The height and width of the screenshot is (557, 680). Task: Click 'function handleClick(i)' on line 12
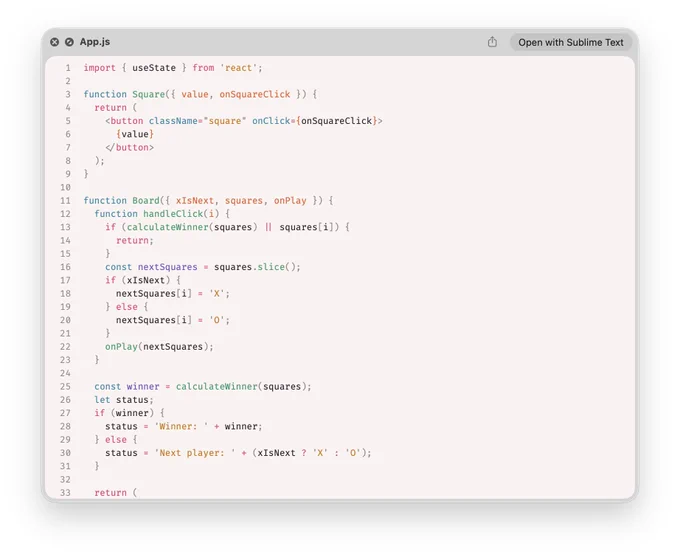(x=157, y=214)
